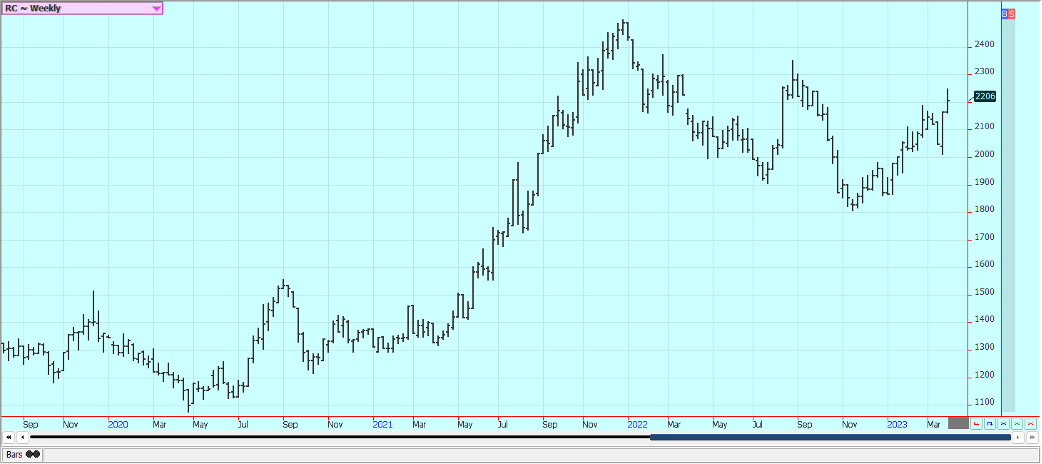The image size is (1042, 464).
Task: Click the 1800 price axis label
Action: [984, 209]
